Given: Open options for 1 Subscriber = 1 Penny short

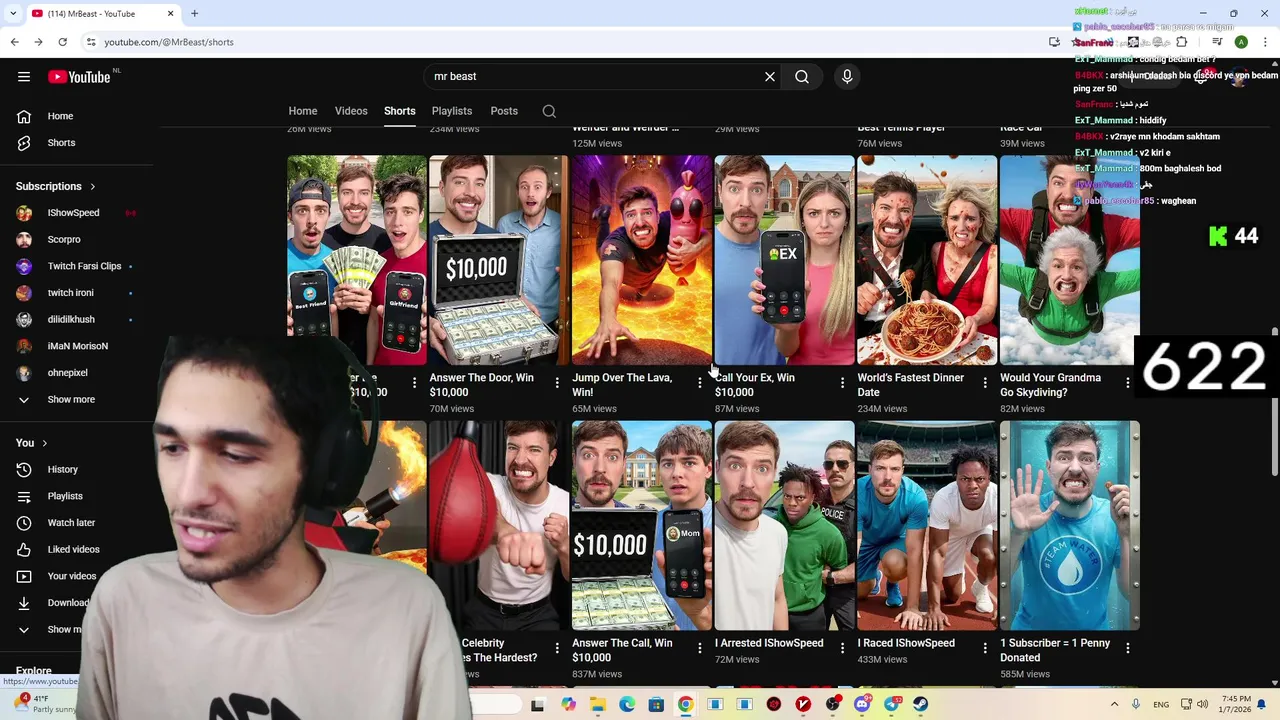Looking at the screenshot, I should (x=1128, y=648).
